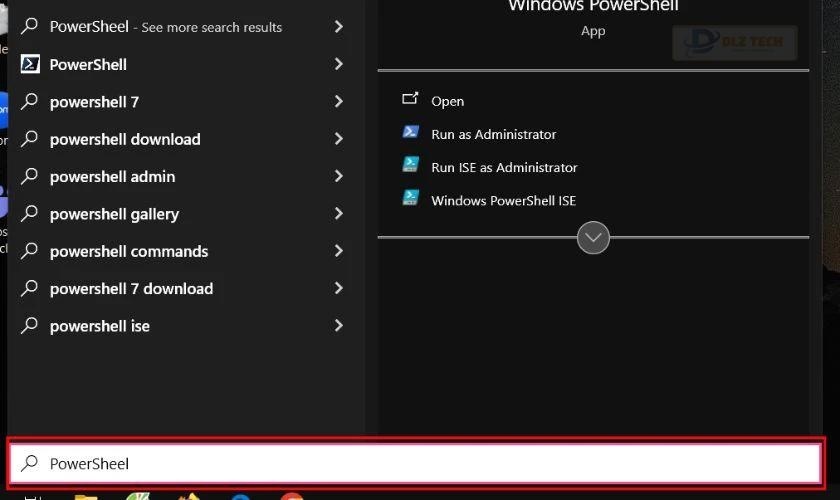Click the magnifier icon in the search box
This screenshot has height=500, width=840.
pyautogui.click(x=29, y=463)
